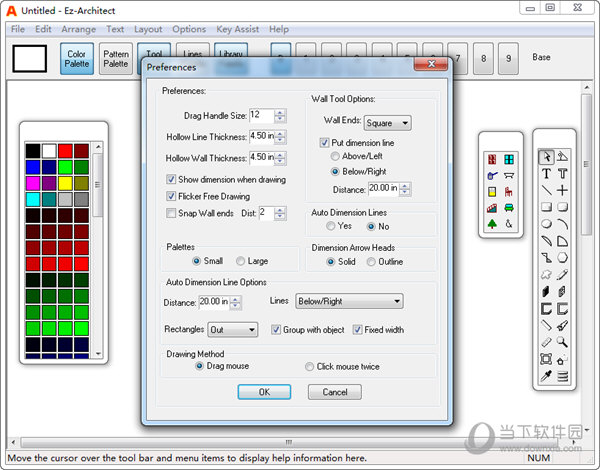
Task: Select Yes for Auto Dimension Lines
Action: 331,226
